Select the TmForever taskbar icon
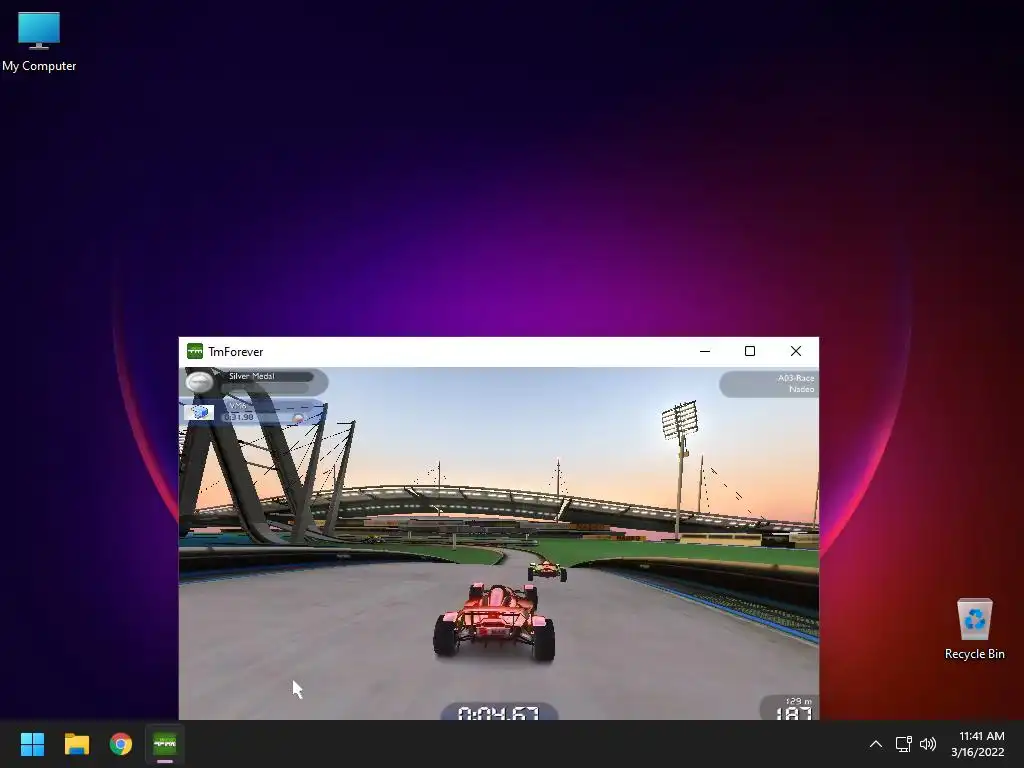Viewport: 1024px width, 768px height. pos(165,744)
